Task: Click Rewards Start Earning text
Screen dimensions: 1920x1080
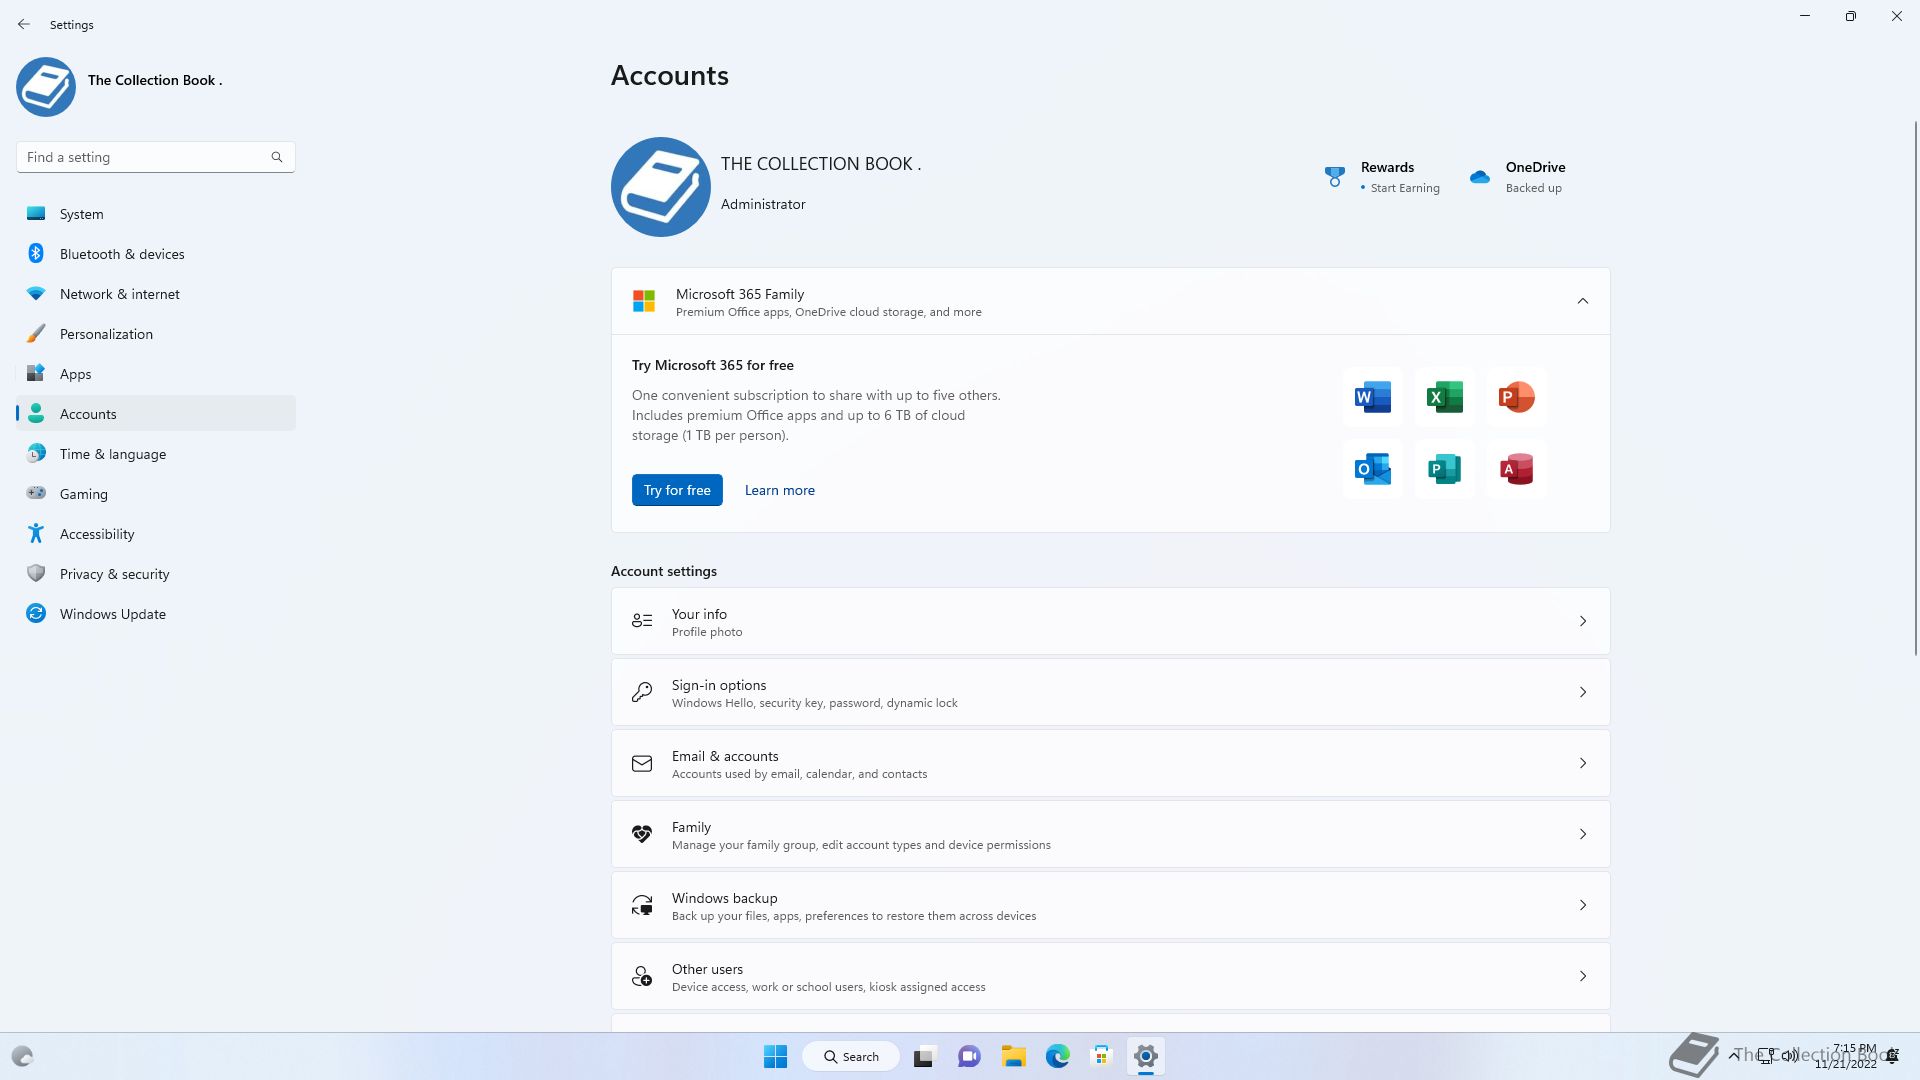Action: pyautogui.click(x=1405, y=188)
